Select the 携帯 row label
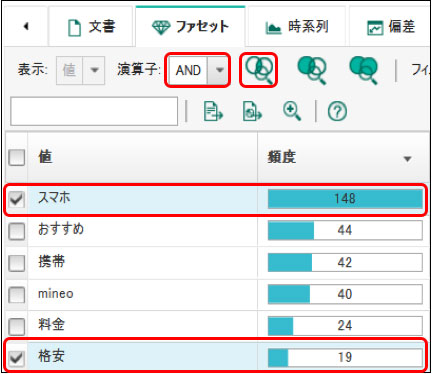Screen dimensions: 432x374 point(51,261)
